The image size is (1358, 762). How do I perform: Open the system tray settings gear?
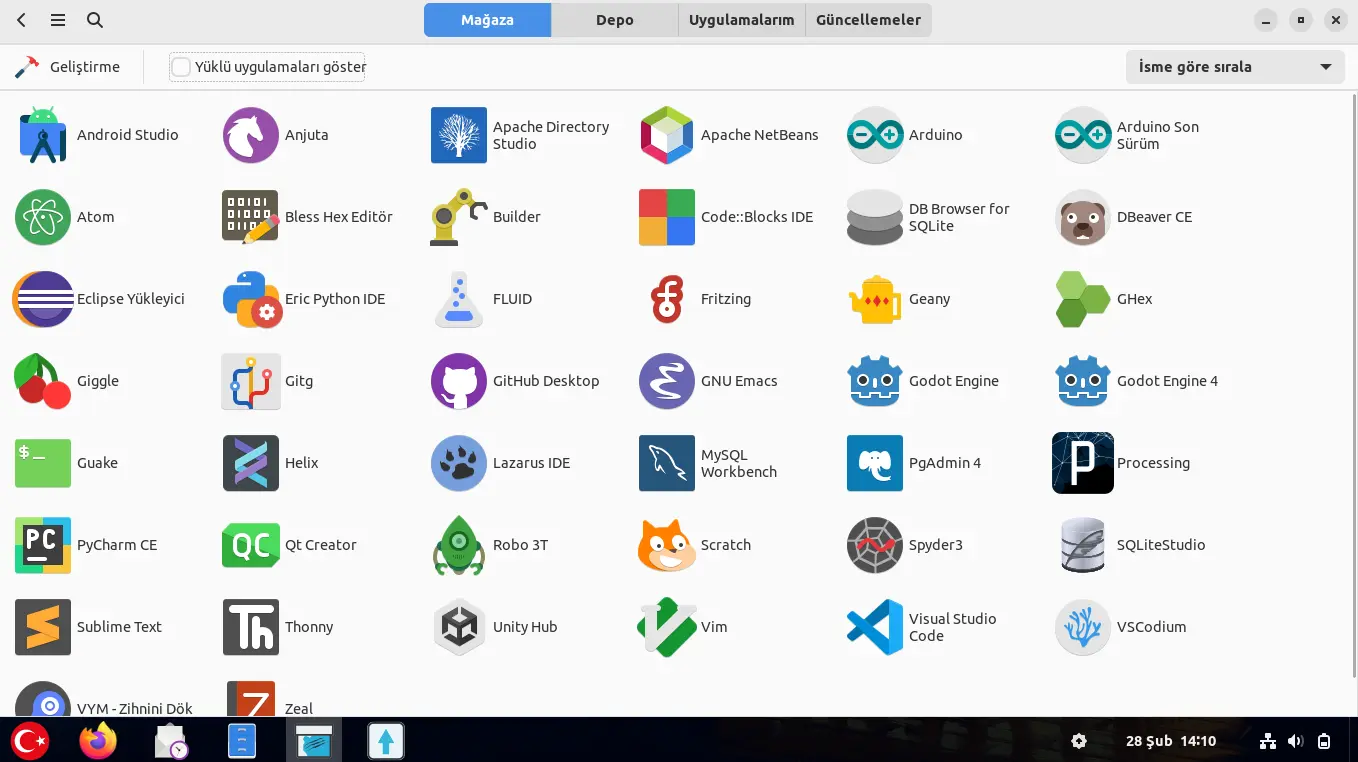(x=1079, y=741)
